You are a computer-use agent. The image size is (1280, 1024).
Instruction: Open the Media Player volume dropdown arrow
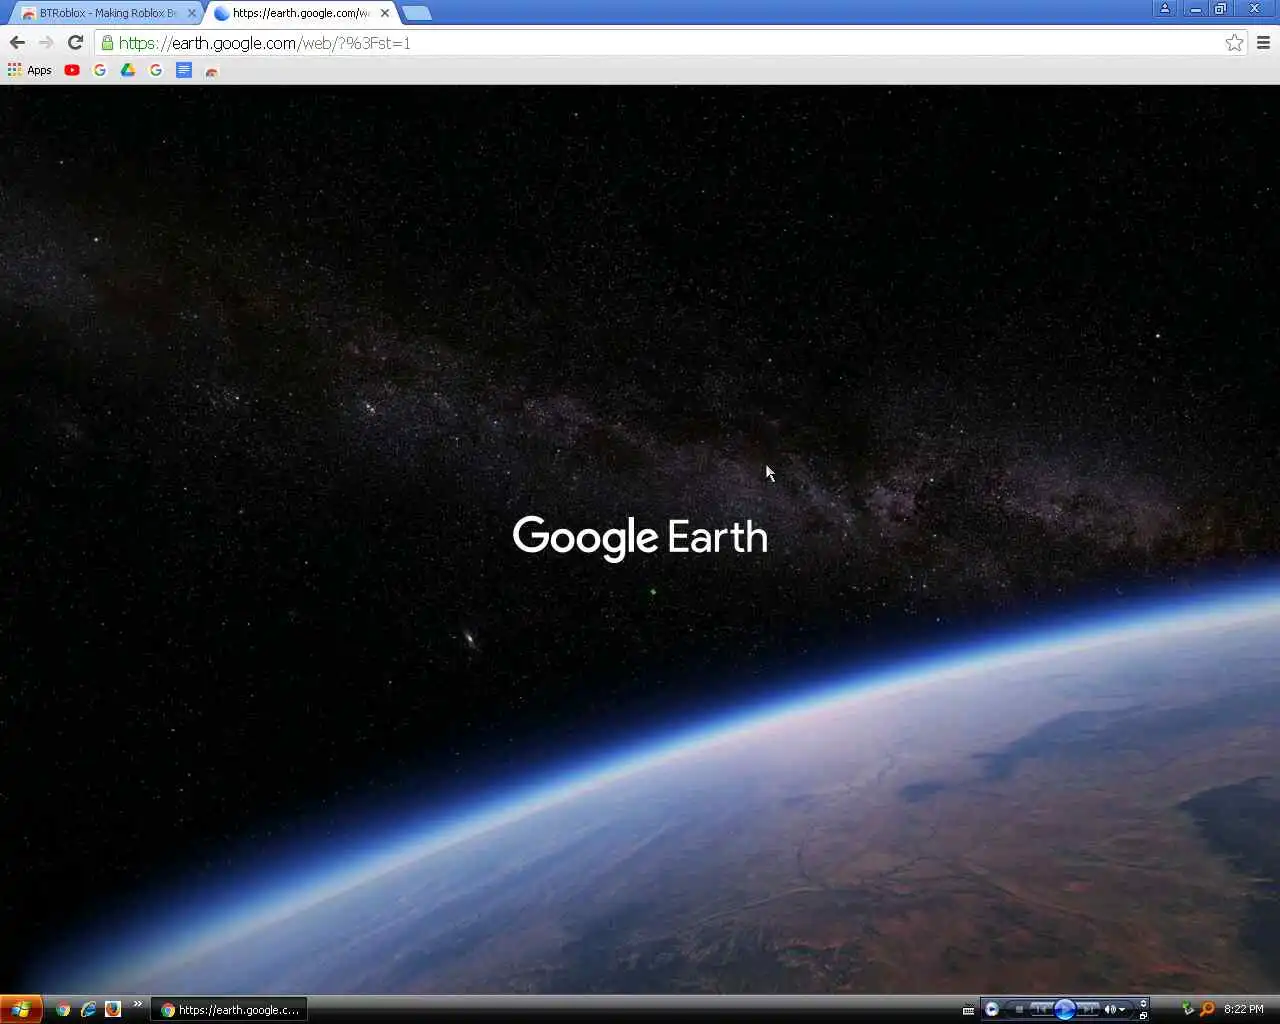pos(1122,1010)
